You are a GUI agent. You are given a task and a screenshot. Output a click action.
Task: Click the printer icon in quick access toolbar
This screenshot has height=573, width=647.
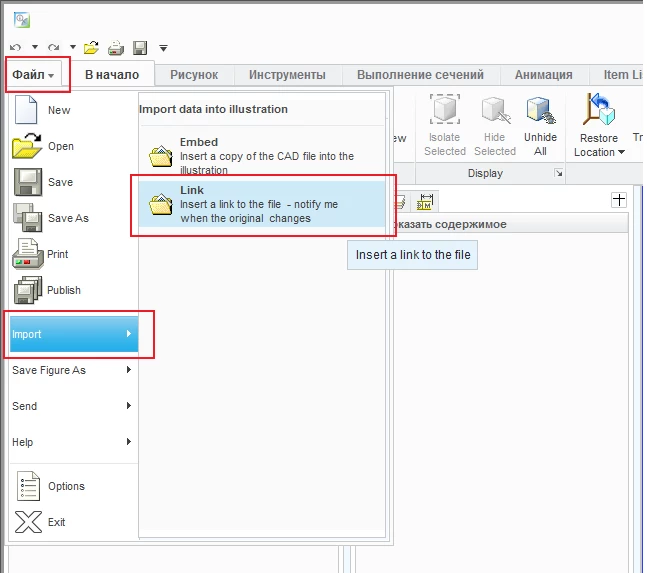click(x=116, y=48)
